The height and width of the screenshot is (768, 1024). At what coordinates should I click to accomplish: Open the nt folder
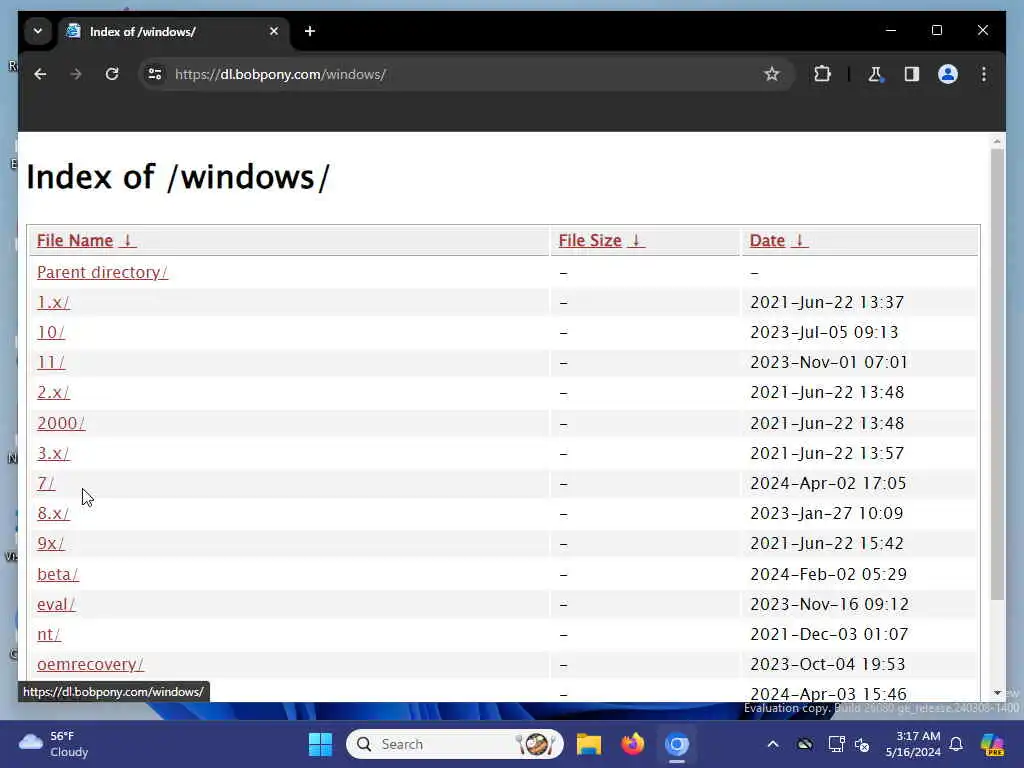[48, 634]
